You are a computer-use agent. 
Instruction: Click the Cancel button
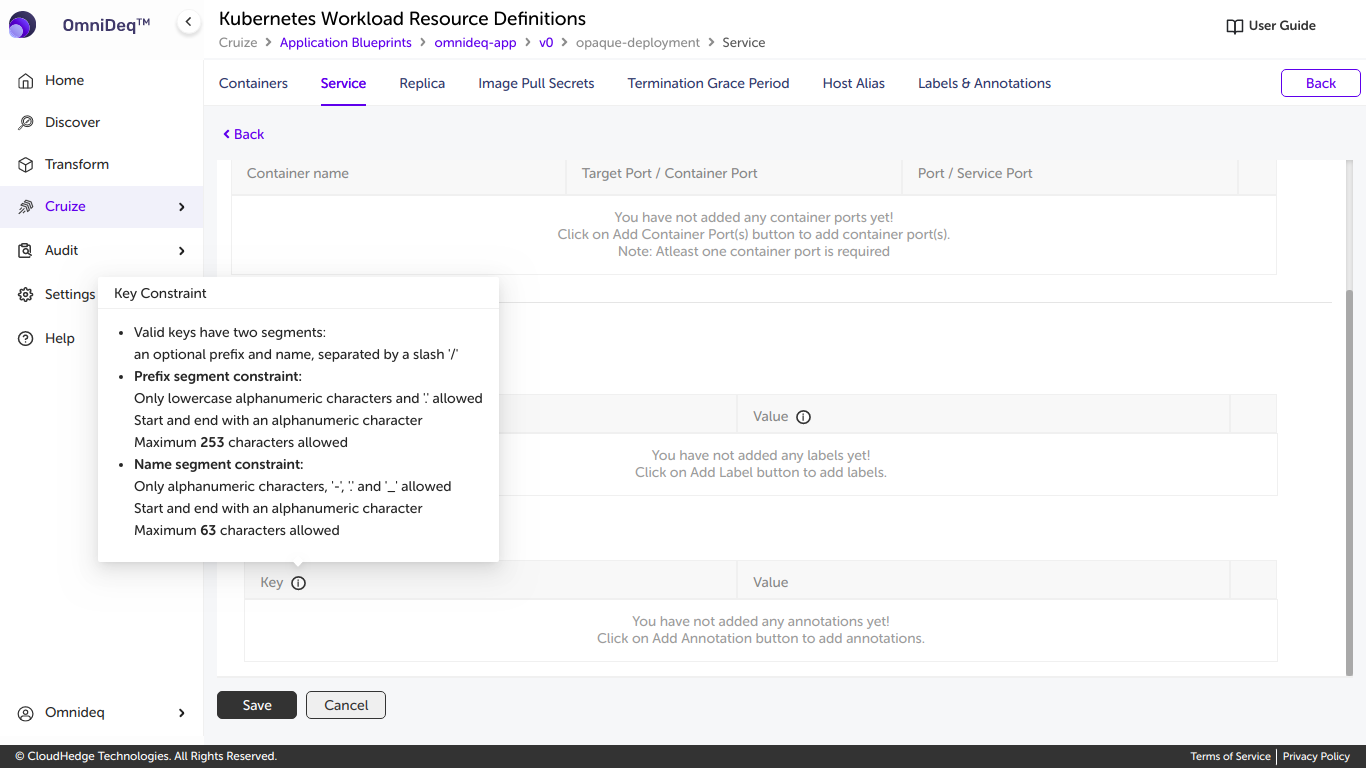pos(346,705)
